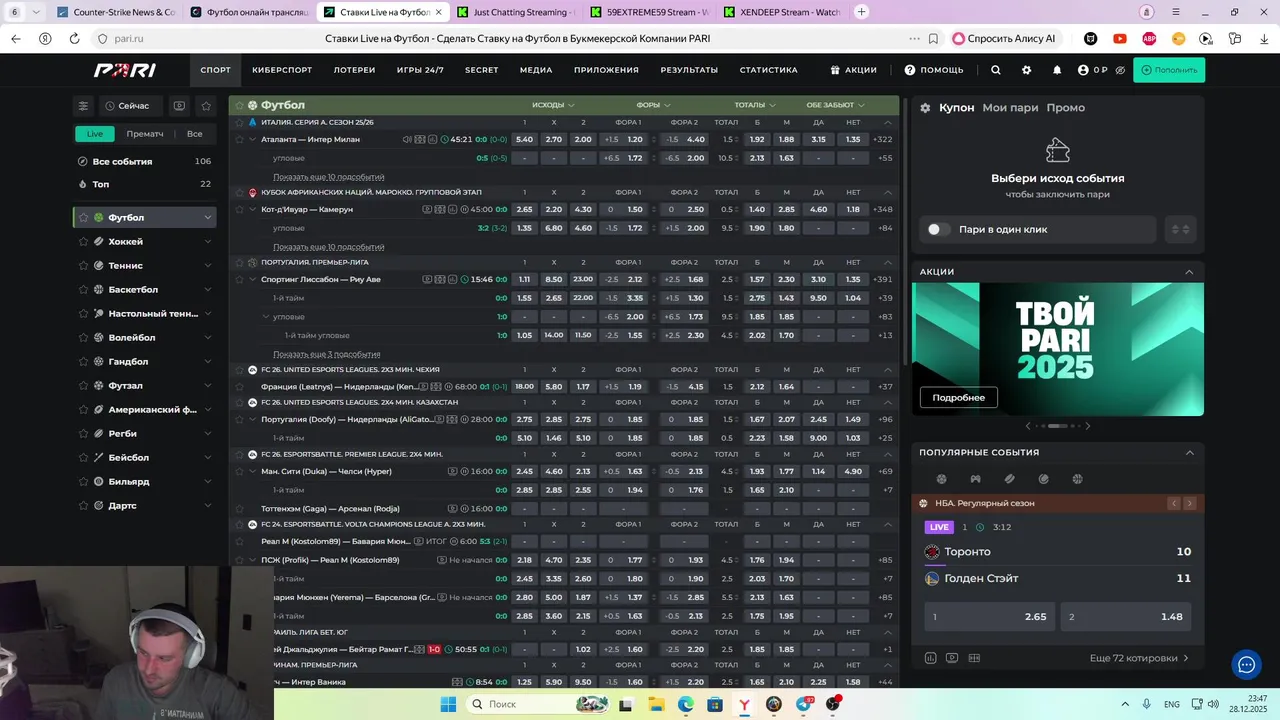Open the Исходы column dropdown
1280x720 pixels.
click(553, 105)
